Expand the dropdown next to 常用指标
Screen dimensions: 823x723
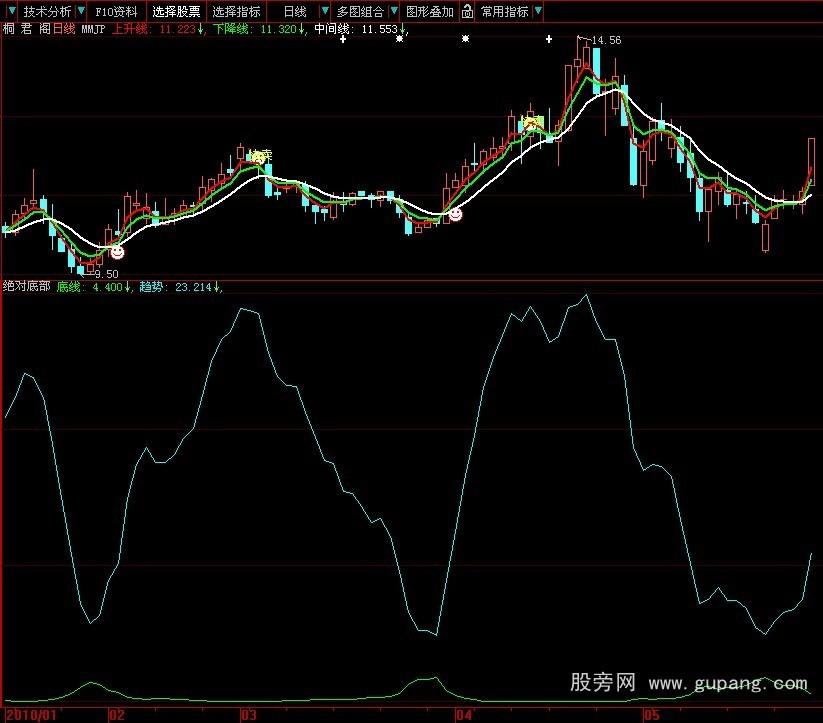(537, 9)
